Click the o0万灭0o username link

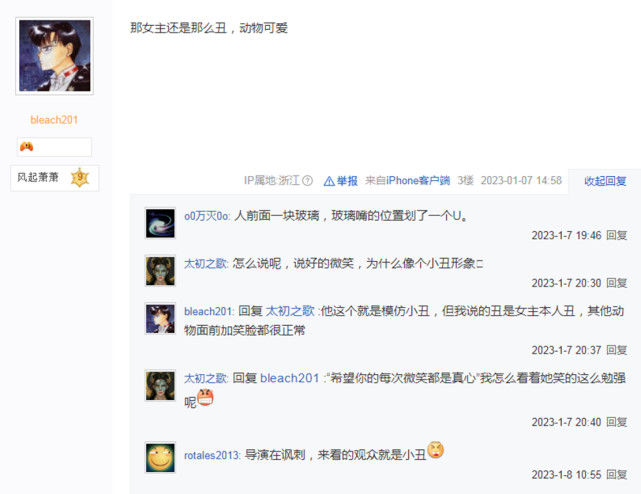coord(207,216)
